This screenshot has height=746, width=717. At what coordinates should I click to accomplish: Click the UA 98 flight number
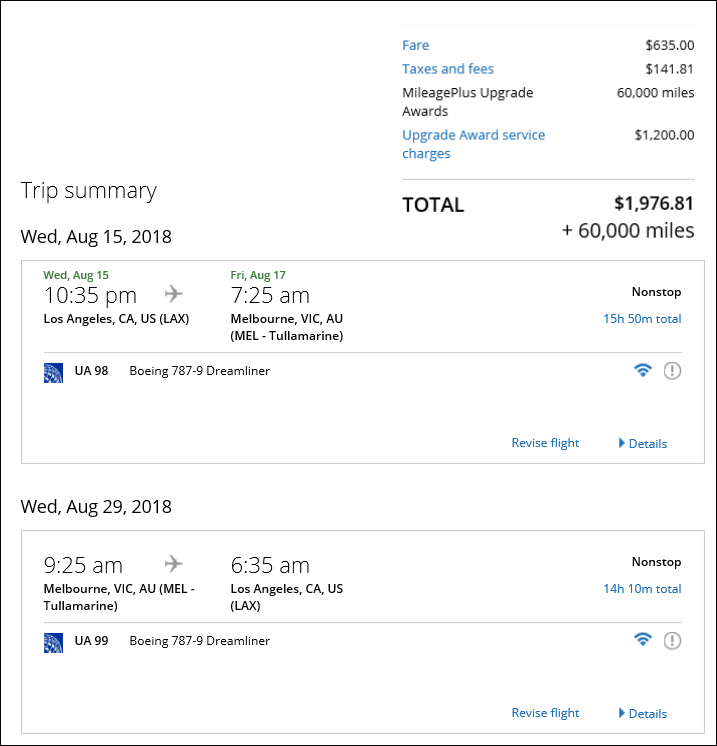91,371
